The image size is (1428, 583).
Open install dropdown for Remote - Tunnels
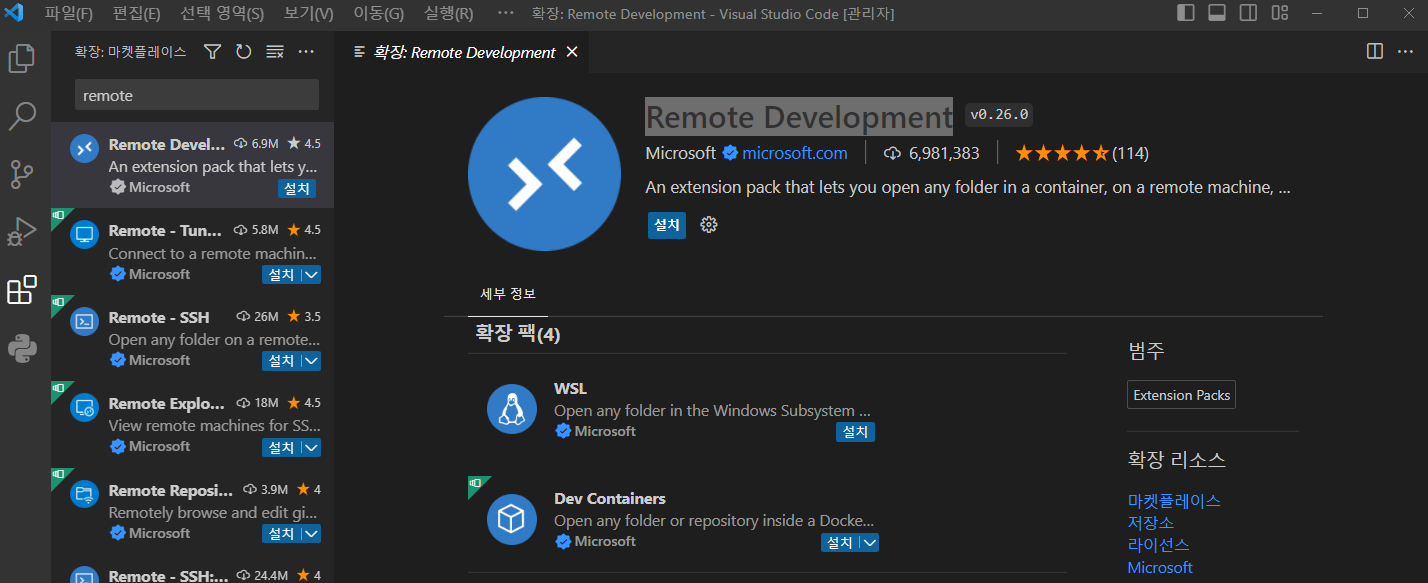click(311, 274)
